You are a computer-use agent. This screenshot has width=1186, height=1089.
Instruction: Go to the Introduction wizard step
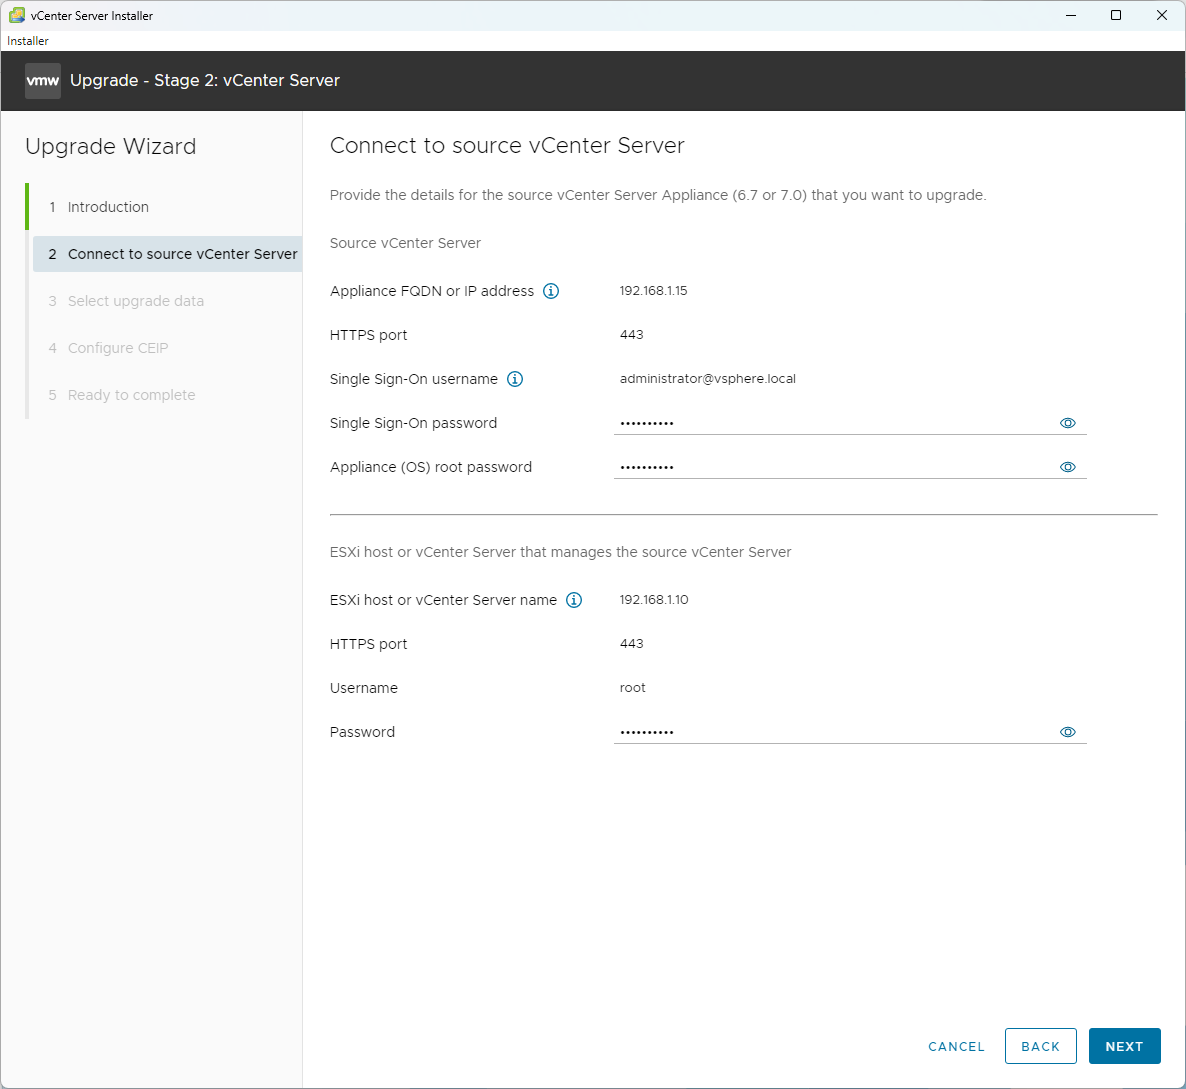click(x=108, y=207)
